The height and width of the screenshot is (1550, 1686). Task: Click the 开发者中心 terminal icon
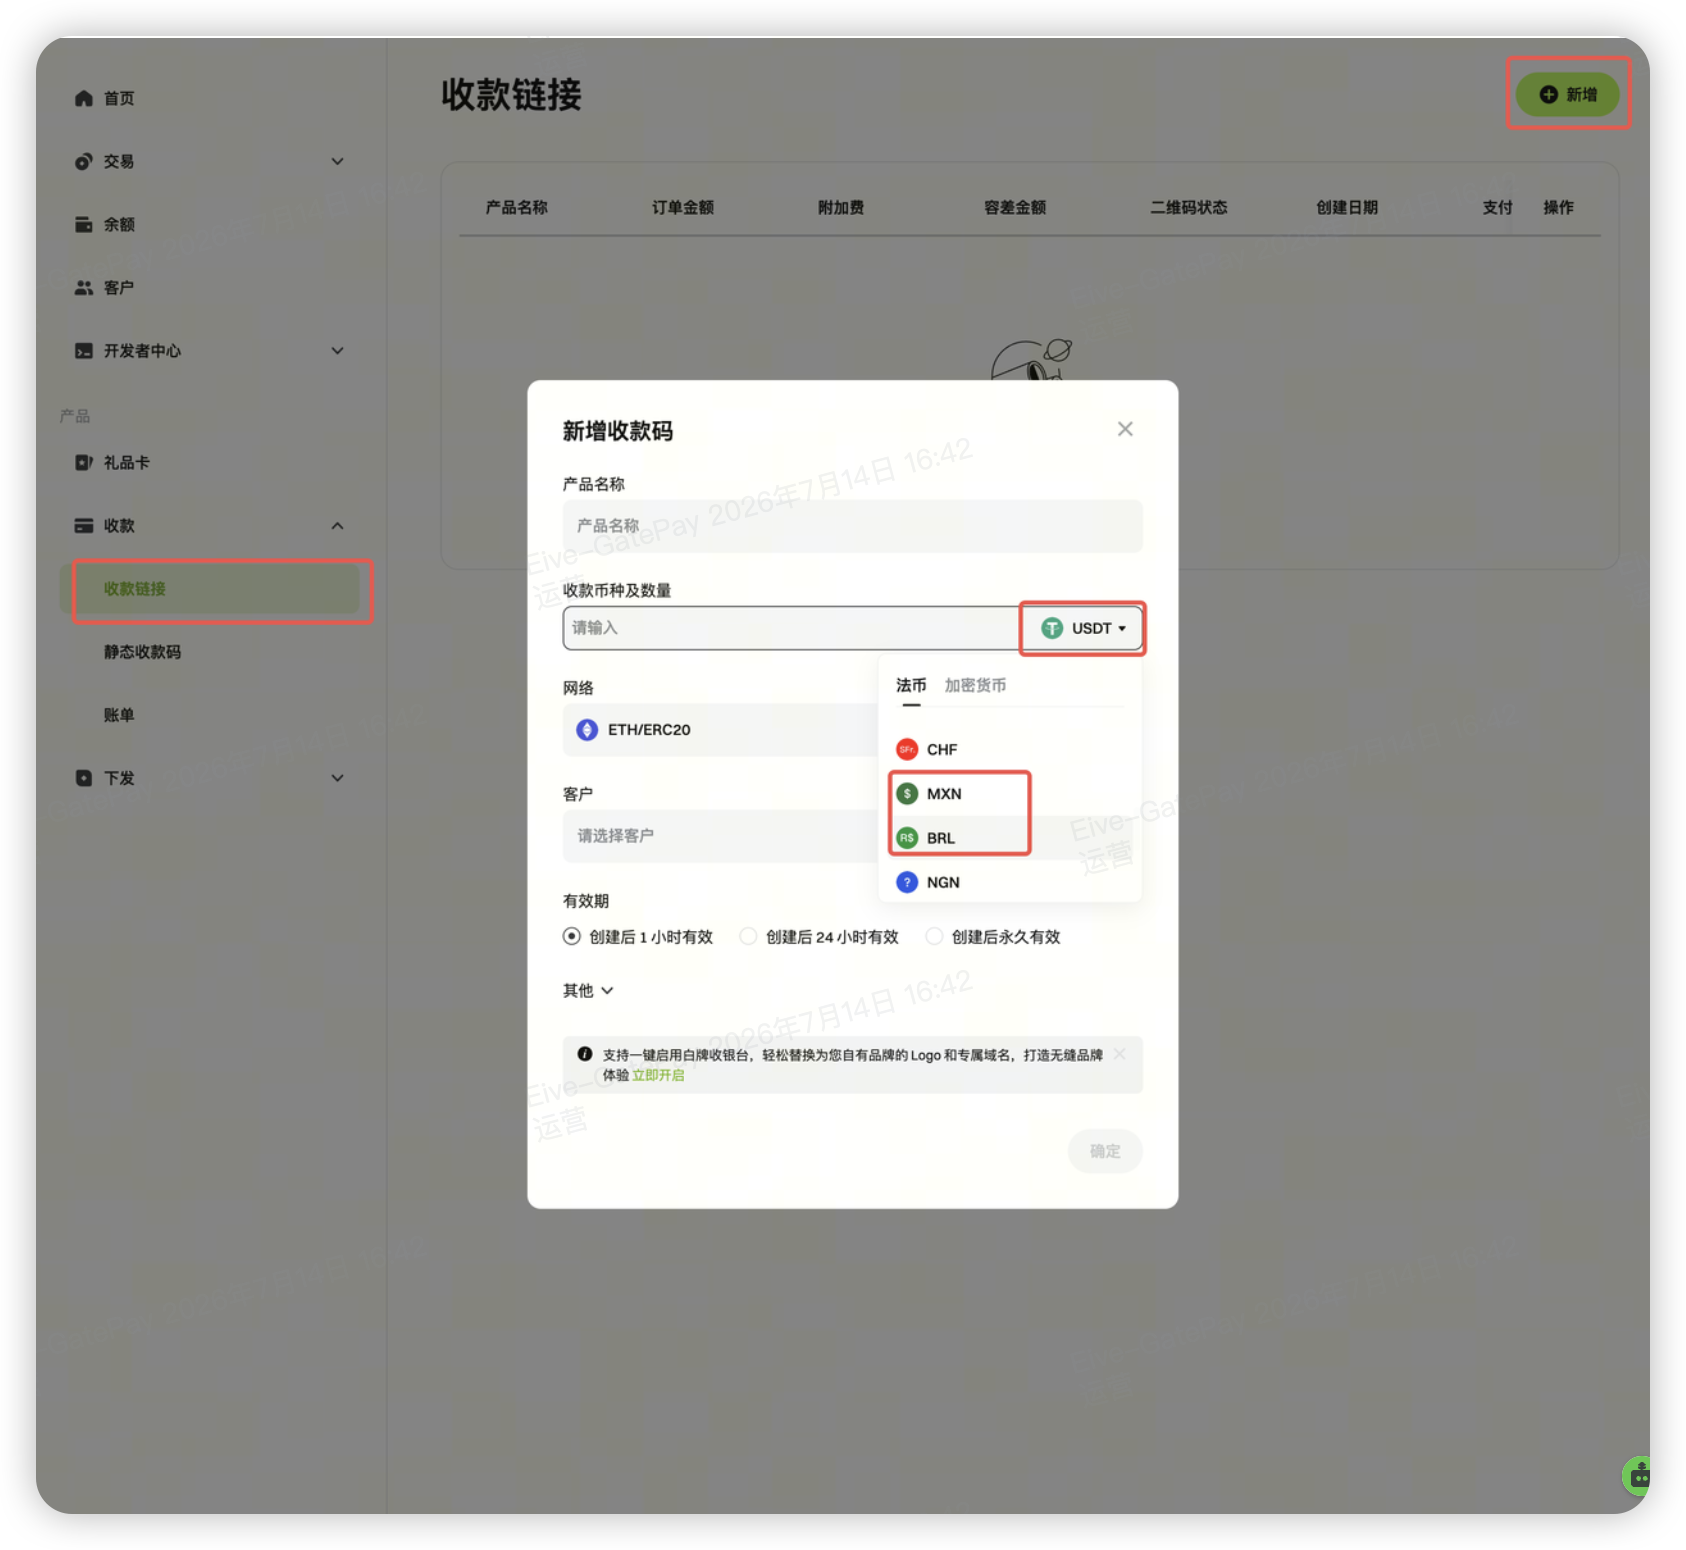point(84,350)
